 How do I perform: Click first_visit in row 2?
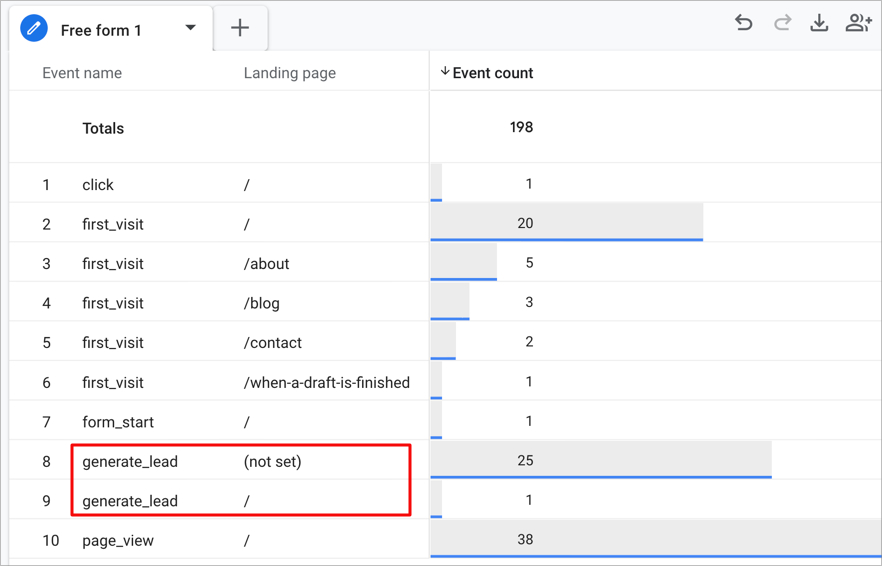[113, 224]
